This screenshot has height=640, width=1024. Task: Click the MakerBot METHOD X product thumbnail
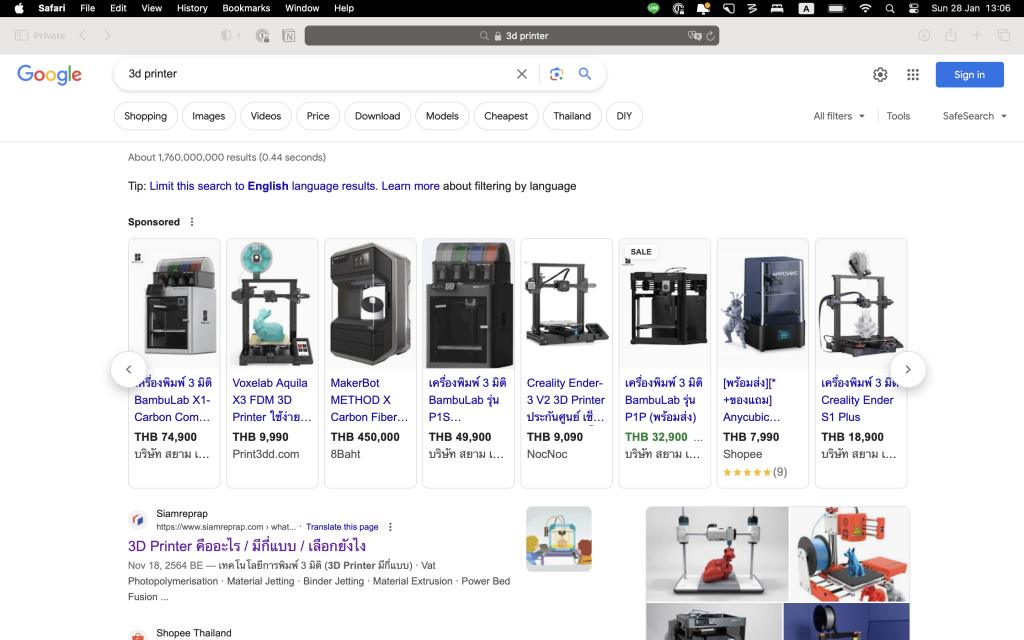pyautogui.click(x=370, y=305)
